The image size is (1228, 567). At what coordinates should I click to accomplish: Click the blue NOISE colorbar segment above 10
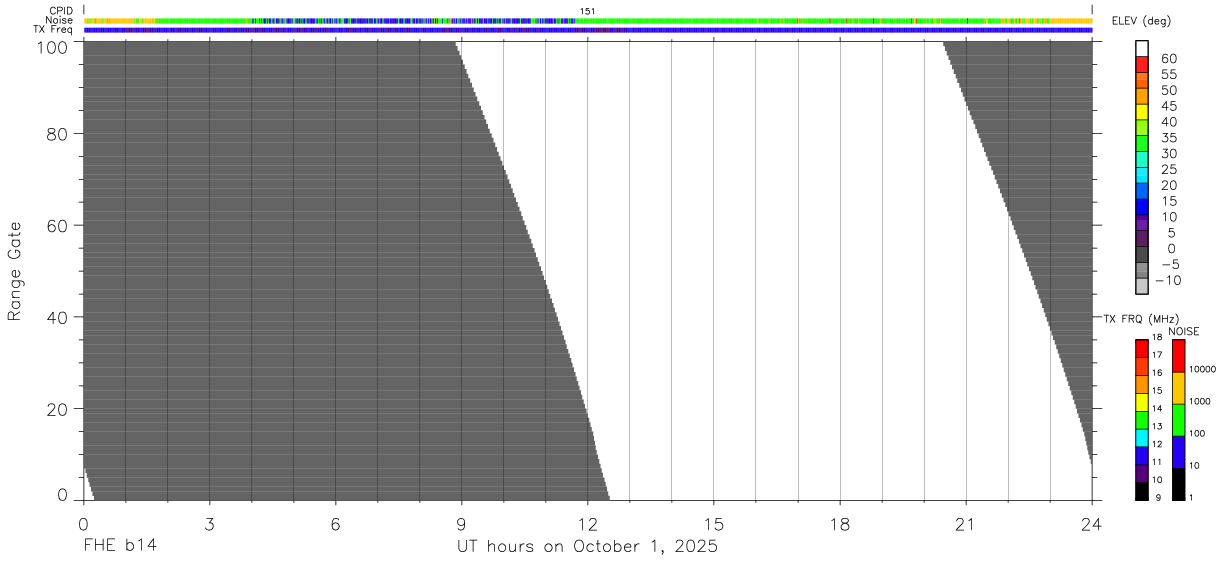tap(1179, 452)
